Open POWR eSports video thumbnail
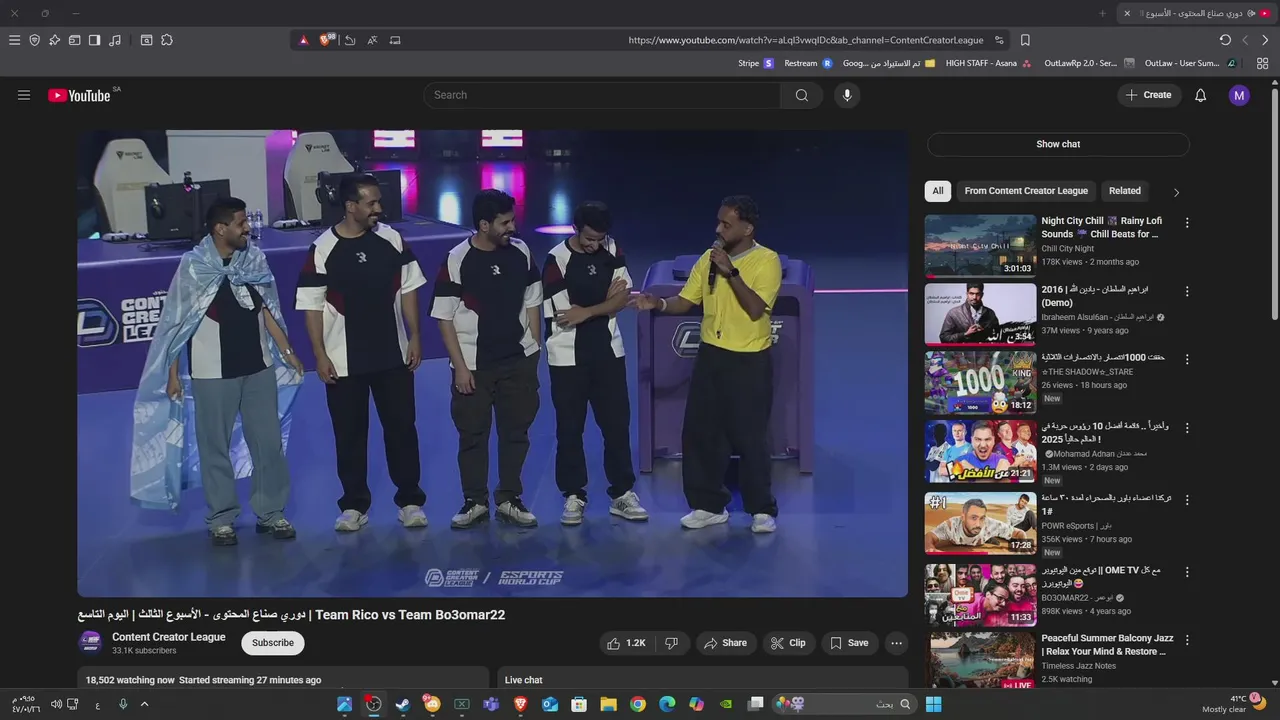 980,522
